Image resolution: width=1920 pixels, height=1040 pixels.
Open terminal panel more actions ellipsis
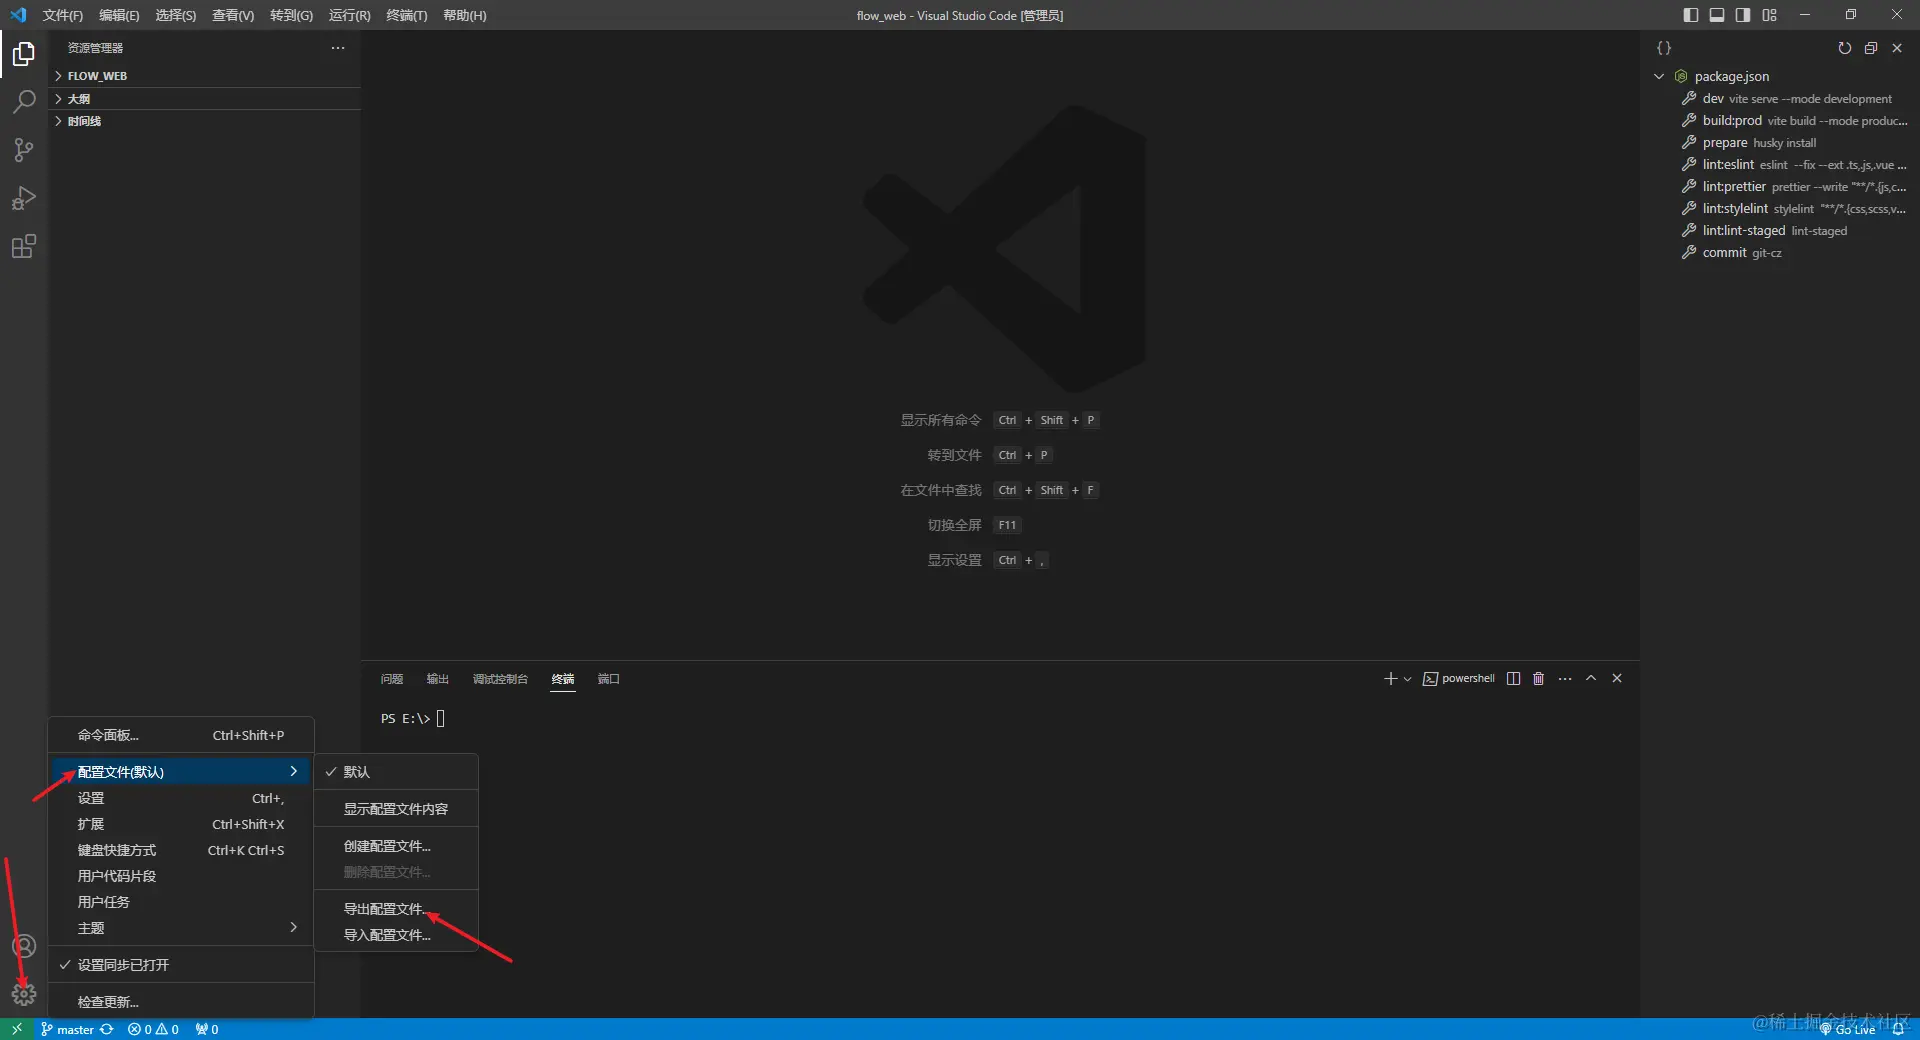(x=1565, y=679)
